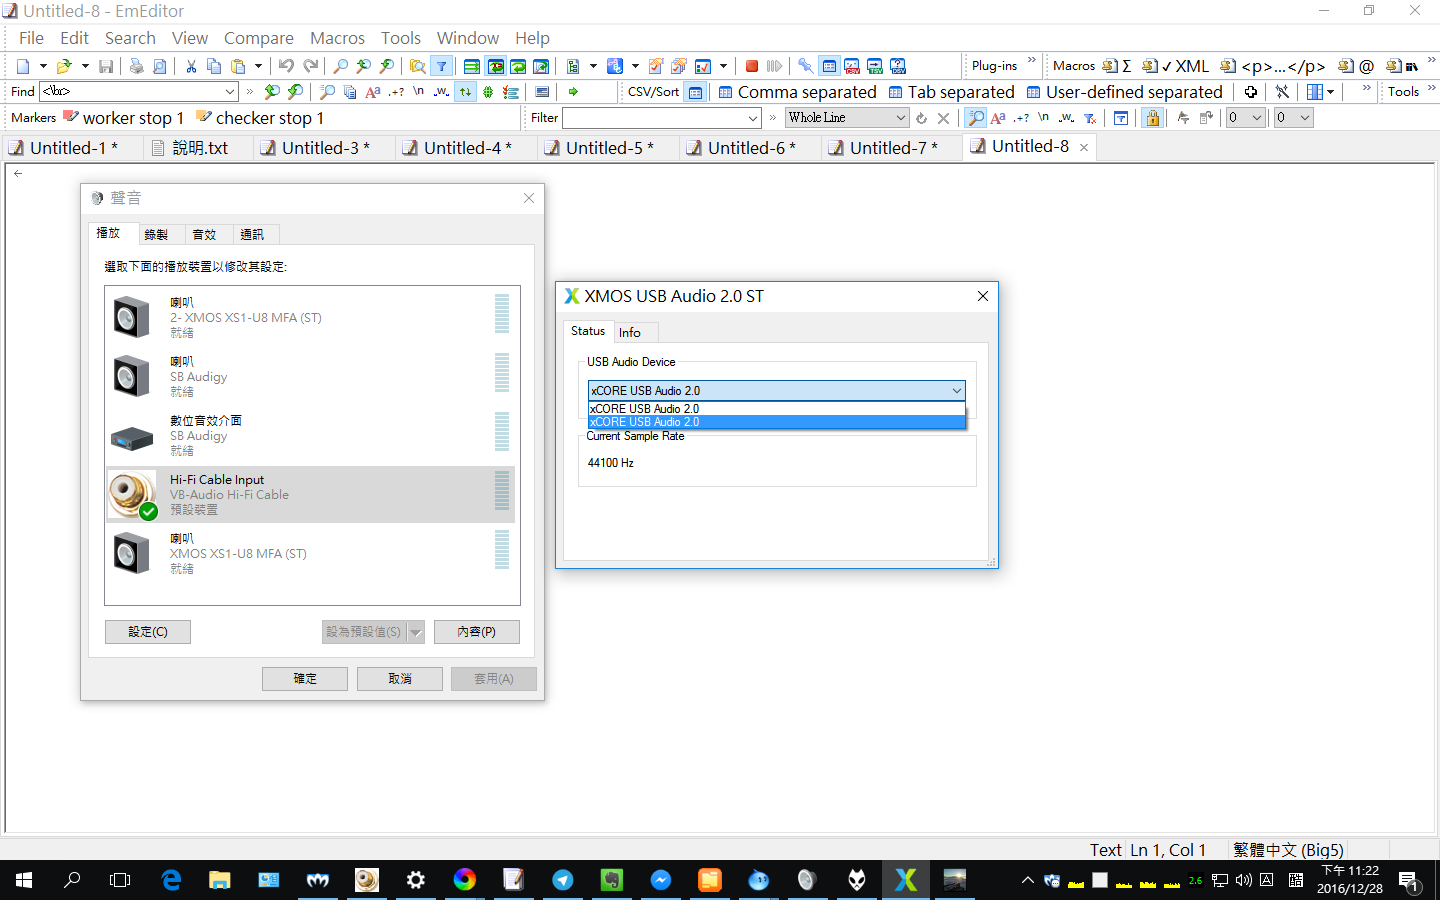Click the @ macro icon
Viewport: 1440px width, 900px height.
pyautogui.click(x=1356, y=66)
